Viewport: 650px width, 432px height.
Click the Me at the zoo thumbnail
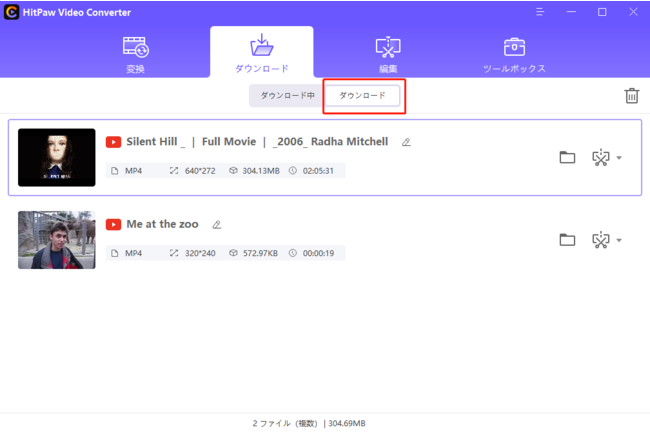57,240
